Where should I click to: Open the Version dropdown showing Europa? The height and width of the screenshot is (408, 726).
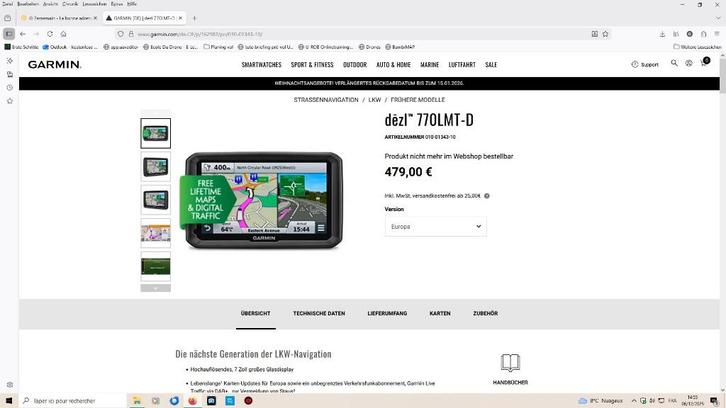[x=435, y=226]
